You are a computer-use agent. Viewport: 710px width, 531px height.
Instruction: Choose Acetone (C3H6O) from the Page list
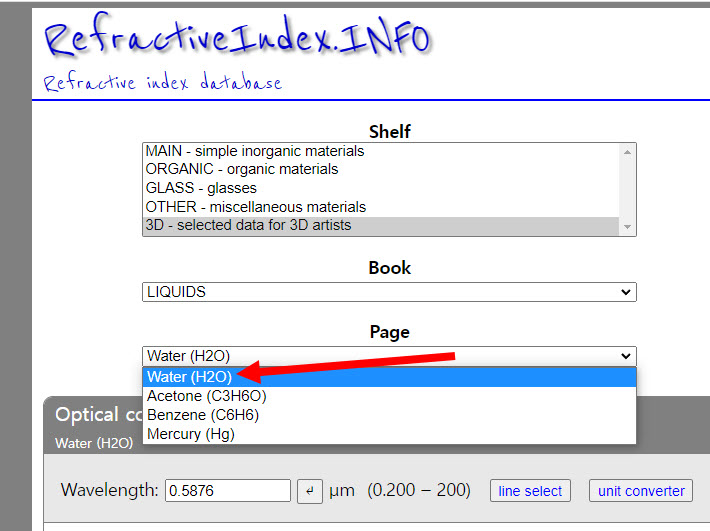pyautogui.click(x=389, y=396)
